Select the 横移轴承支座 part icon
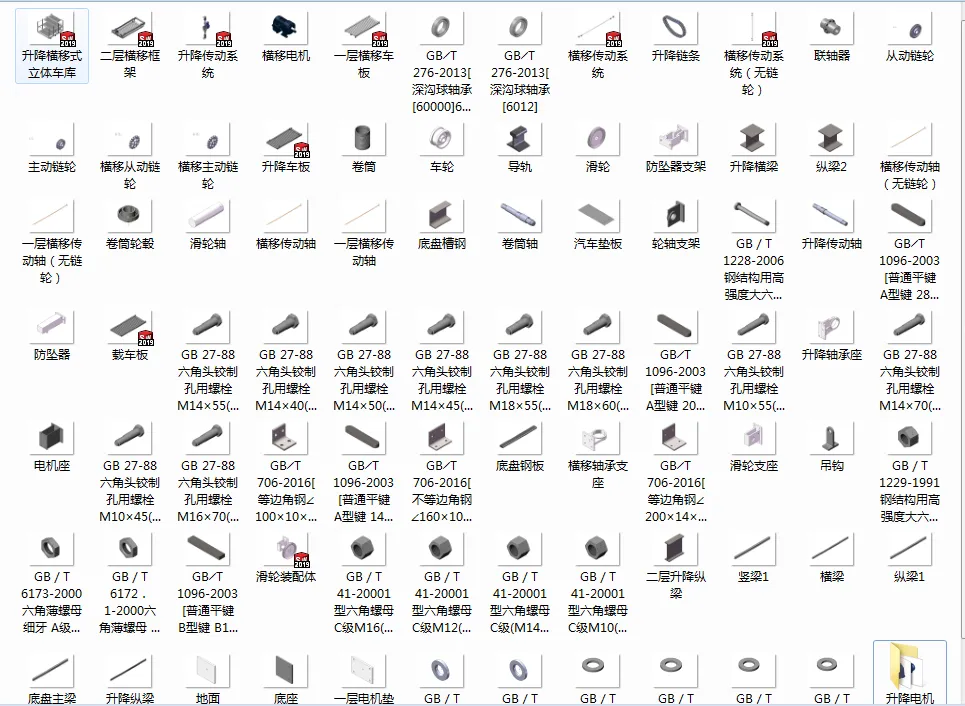The height and width of the screenshot is (706, 965). 598,438
